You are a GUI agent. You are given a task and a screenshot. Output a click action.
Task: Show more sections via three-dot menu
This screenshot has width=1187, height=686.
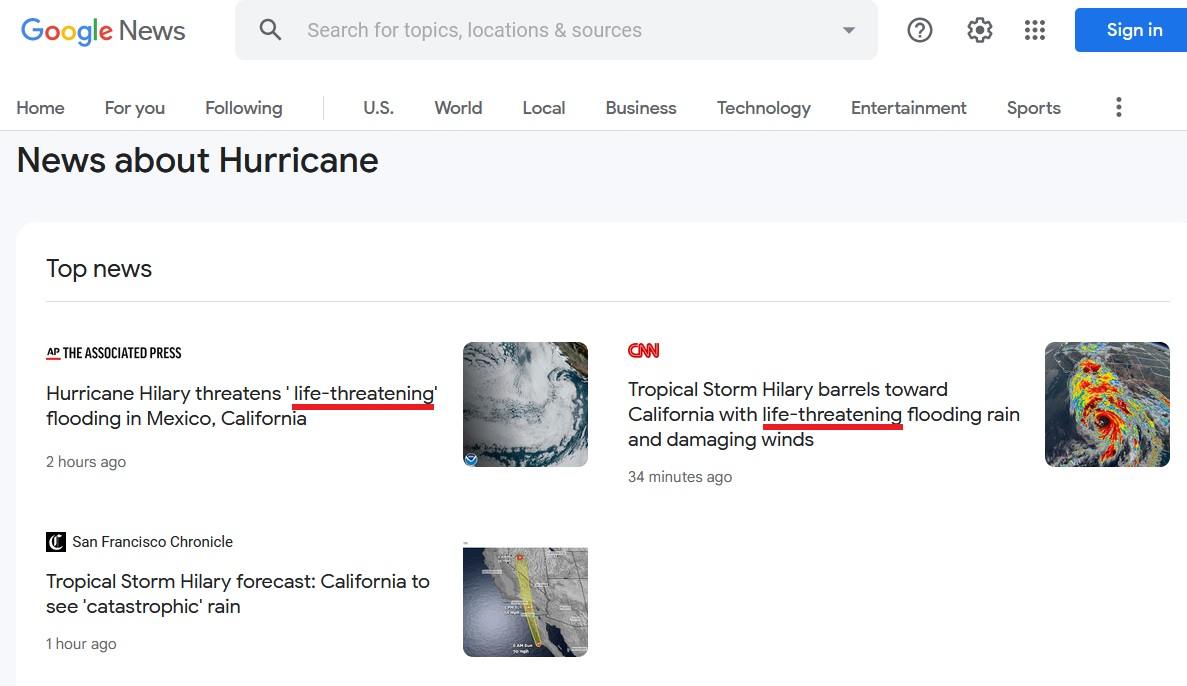(x=1118, y=107)
